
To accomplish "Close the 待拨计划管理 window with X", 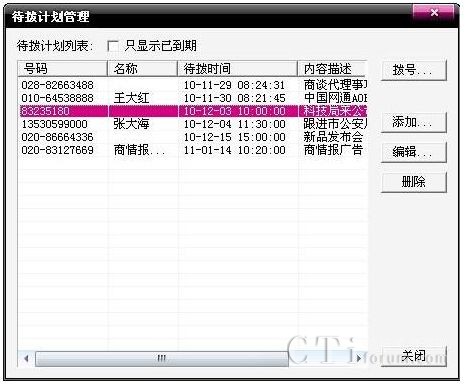I will click(434, 13).
